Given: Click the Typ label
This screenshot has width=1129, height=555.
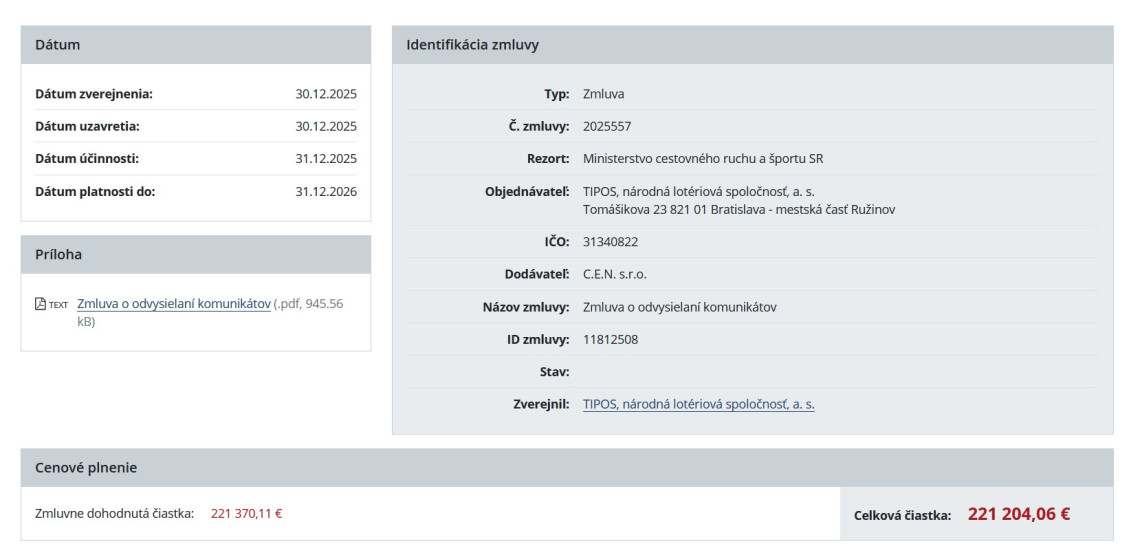Looking at the screenshot, I should 557,94.
